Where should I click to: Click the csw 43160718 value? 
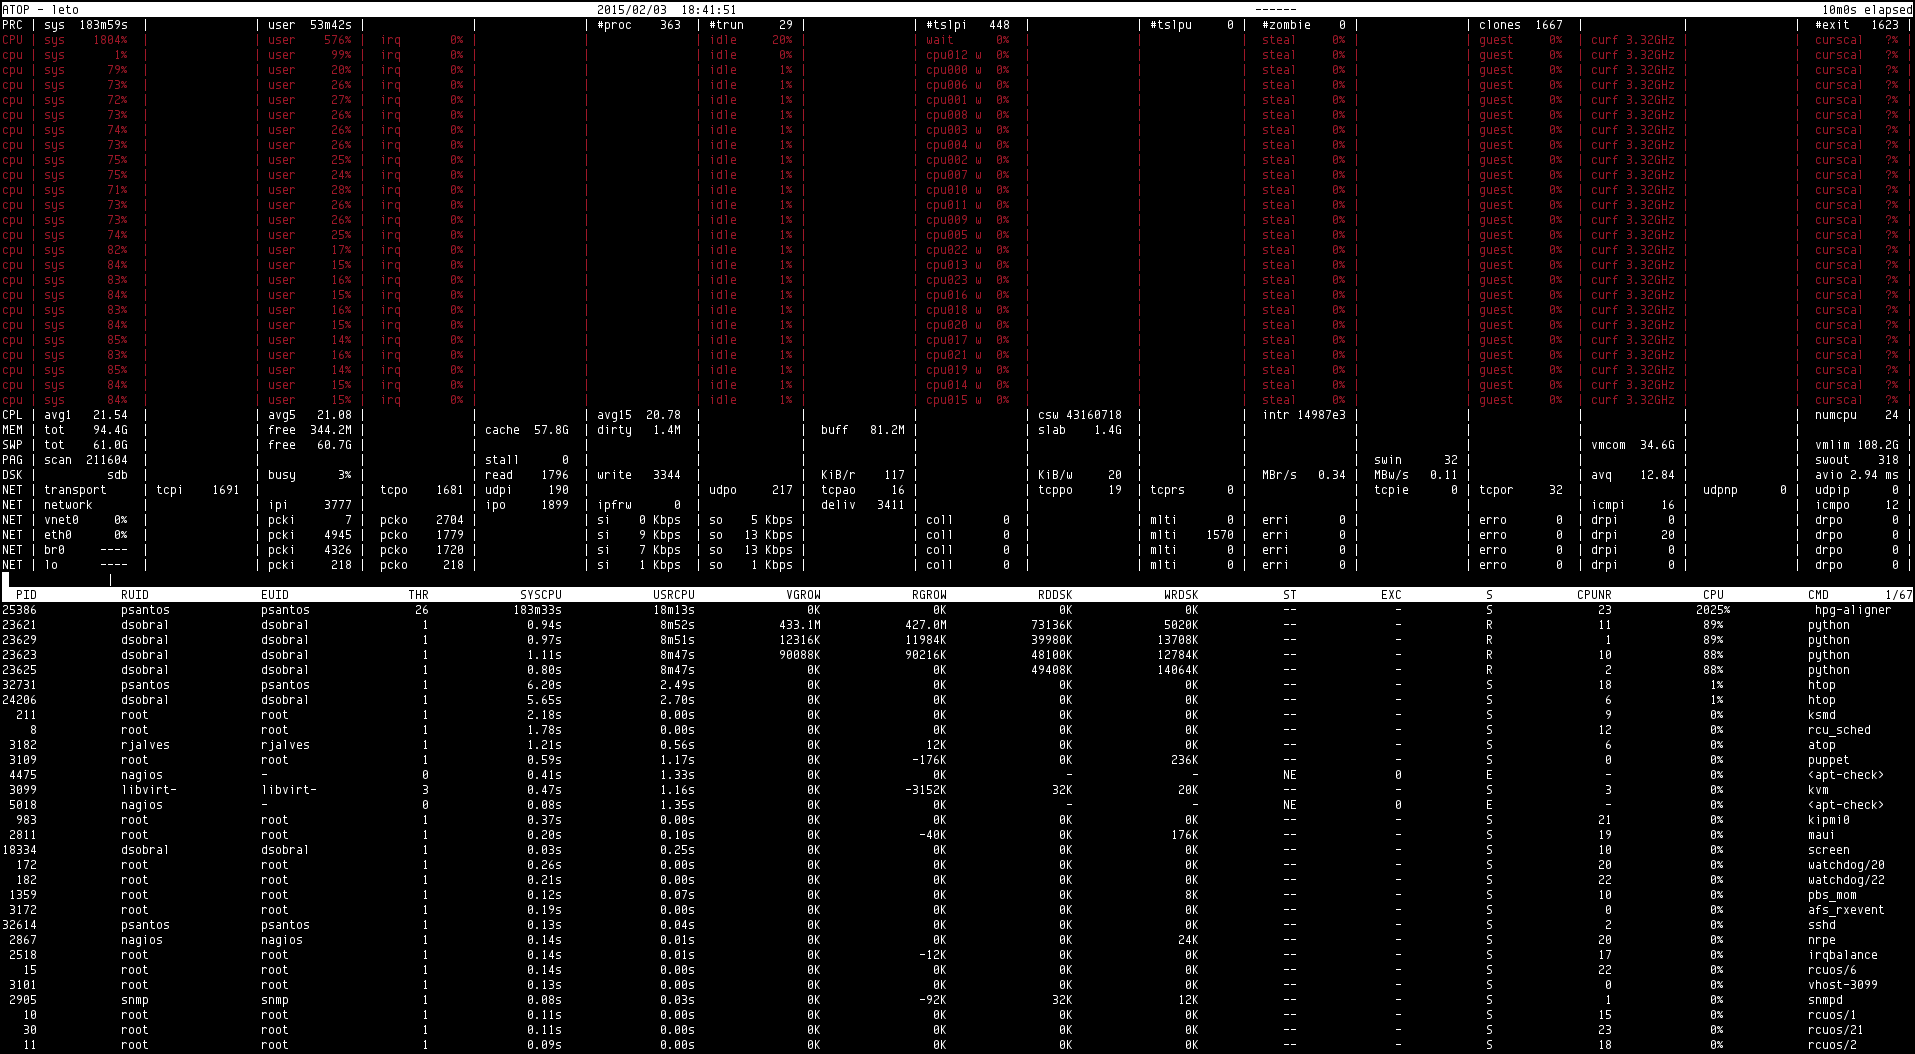pyautogui.click(x=1079, y=415)
